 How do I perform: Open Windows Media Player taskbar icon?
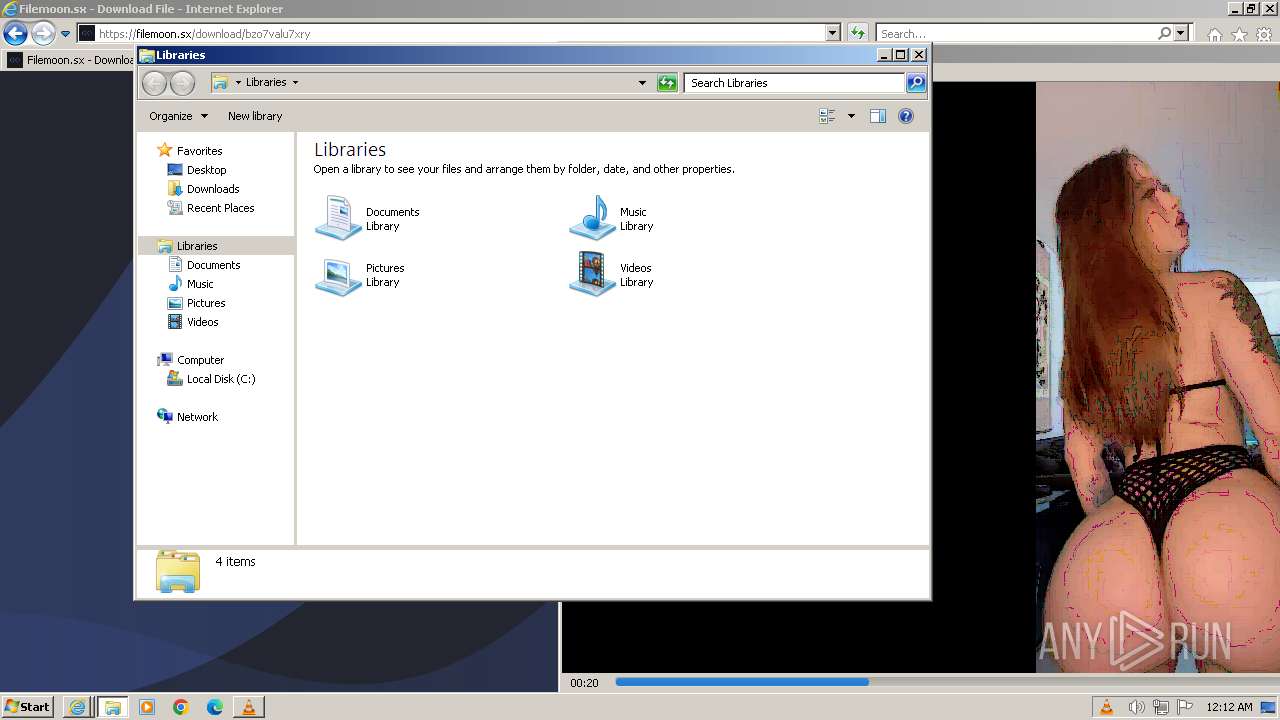[147, 707]
